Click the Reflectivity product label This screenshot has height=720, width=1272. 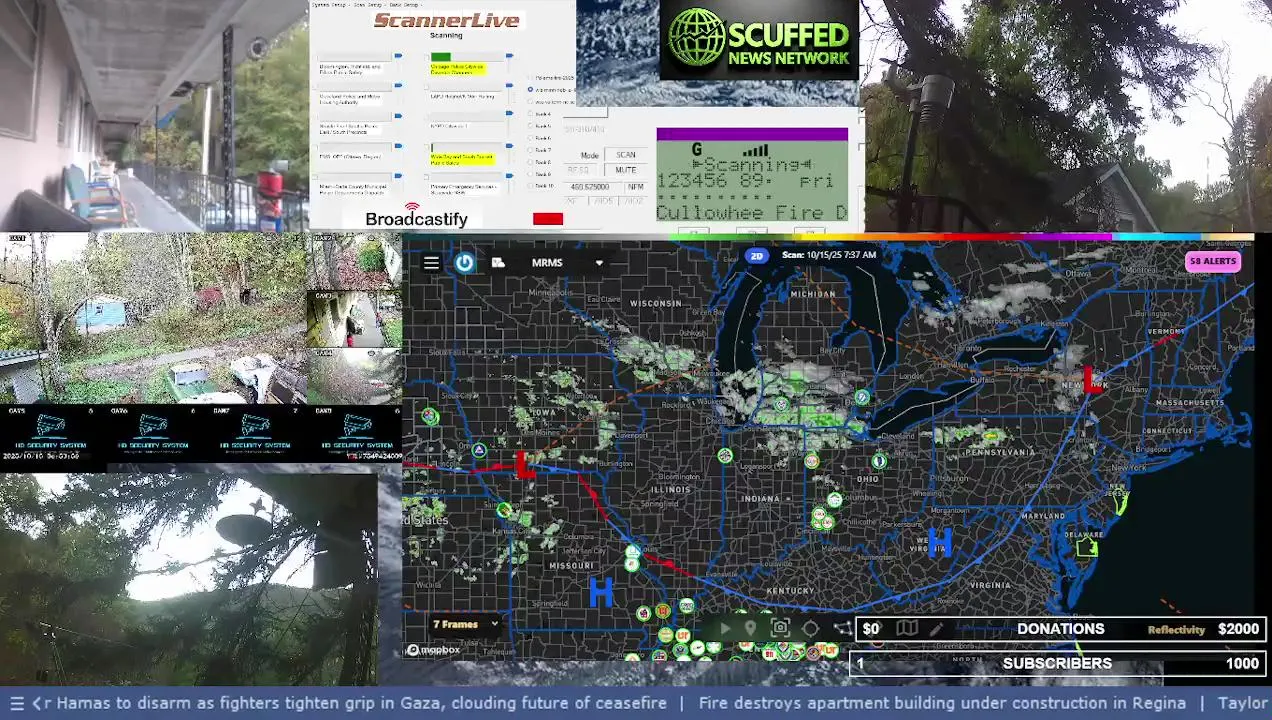click(1176, 629)
